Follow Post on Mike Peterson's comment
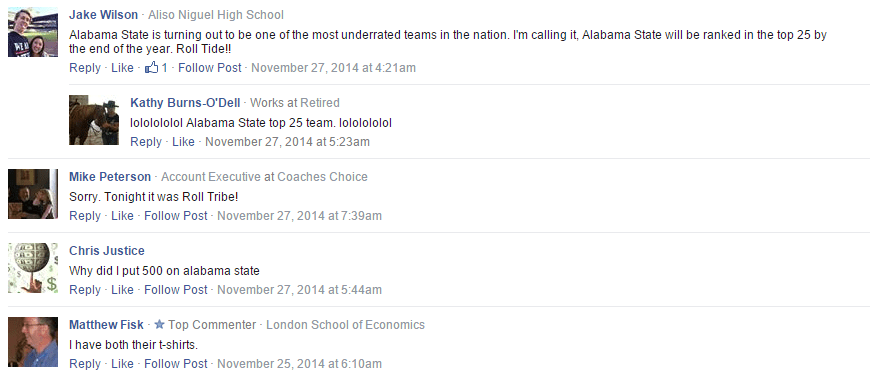The height and width of the screenshot is (372, 883). tap(176, 216)
